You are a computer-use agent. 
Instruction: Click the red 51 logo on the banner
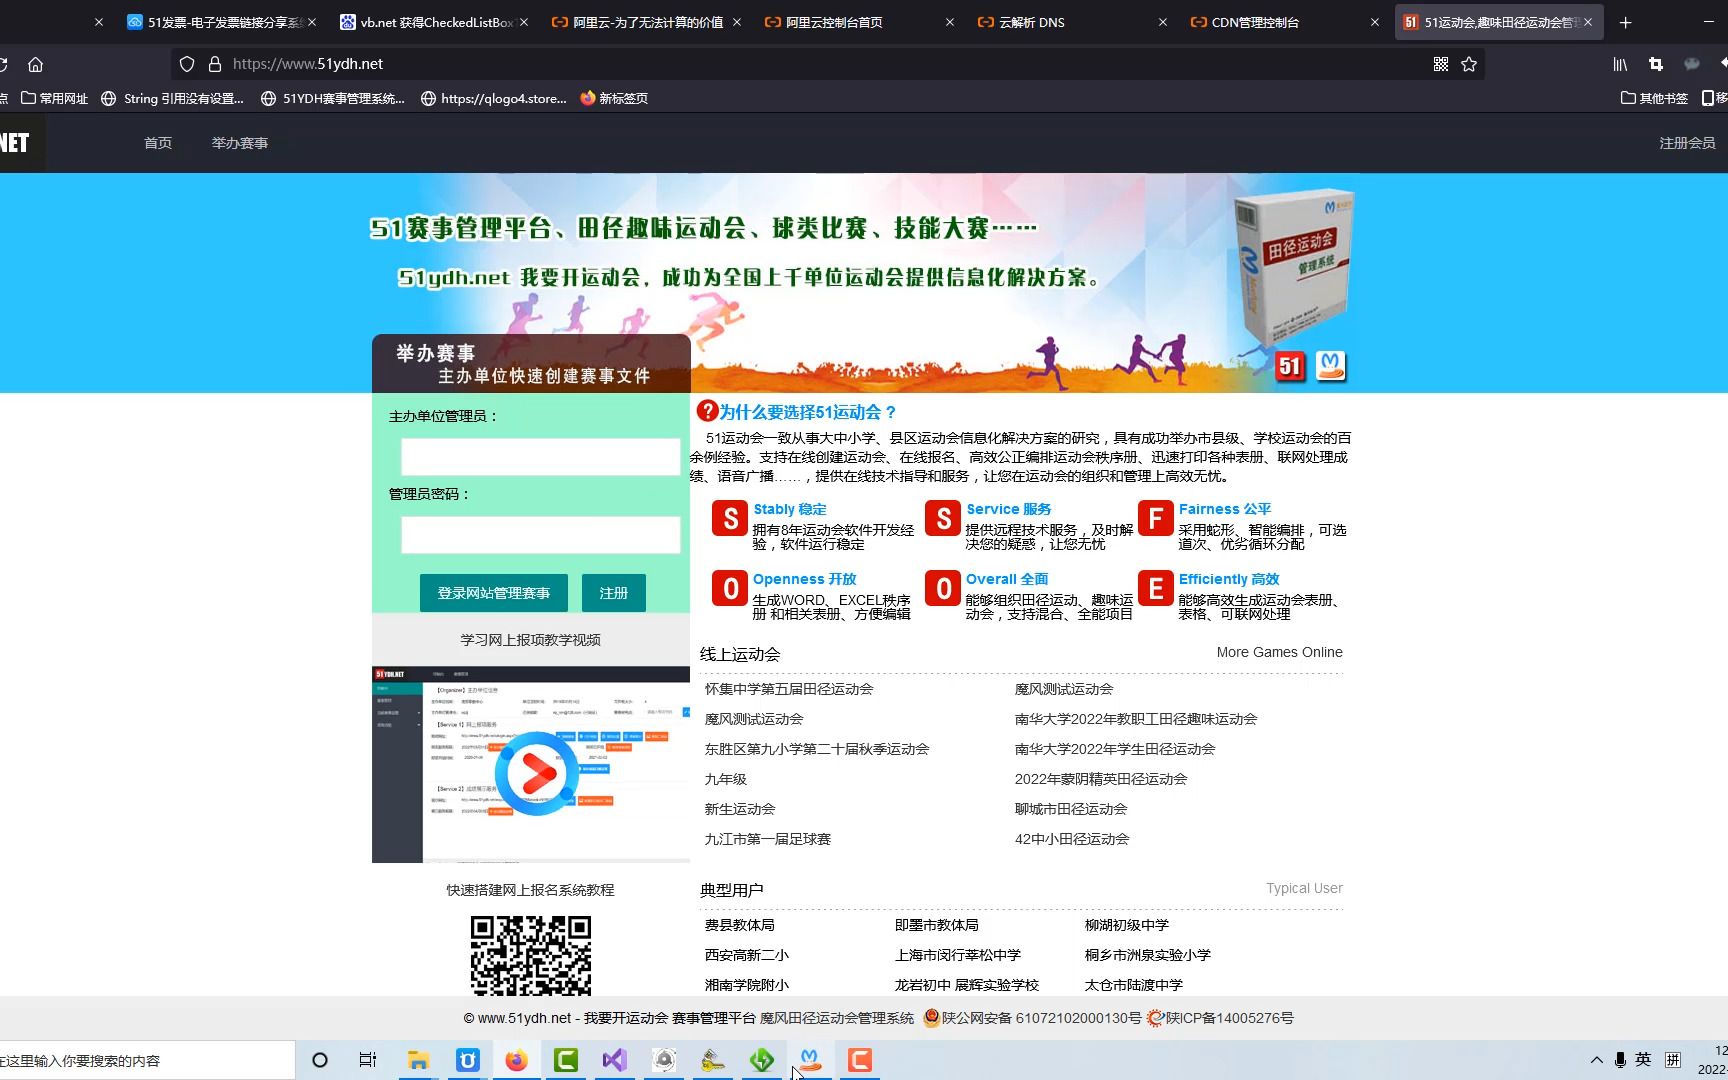click(x=1290, y=366)
